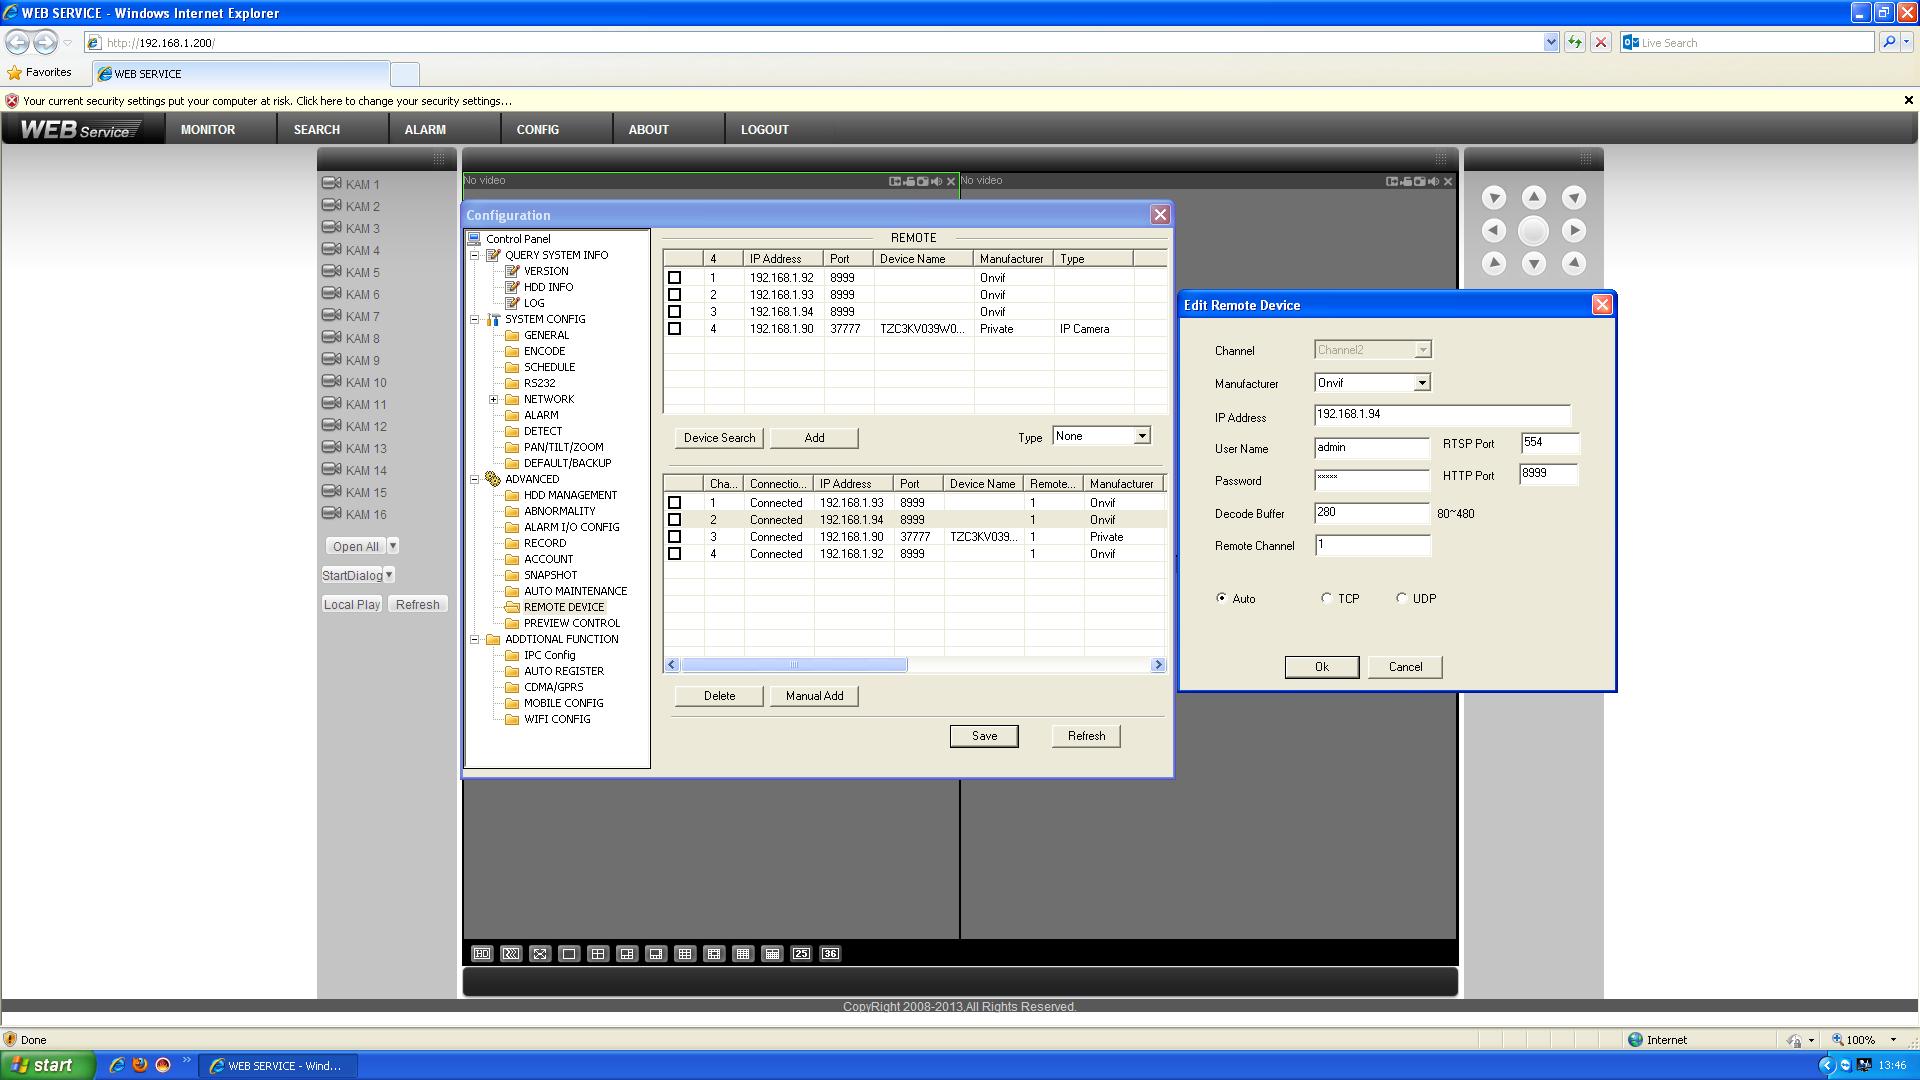Viewport: 1920px width, 1080px height.
Task: Open the CONFIG menu
Action: 537,130
